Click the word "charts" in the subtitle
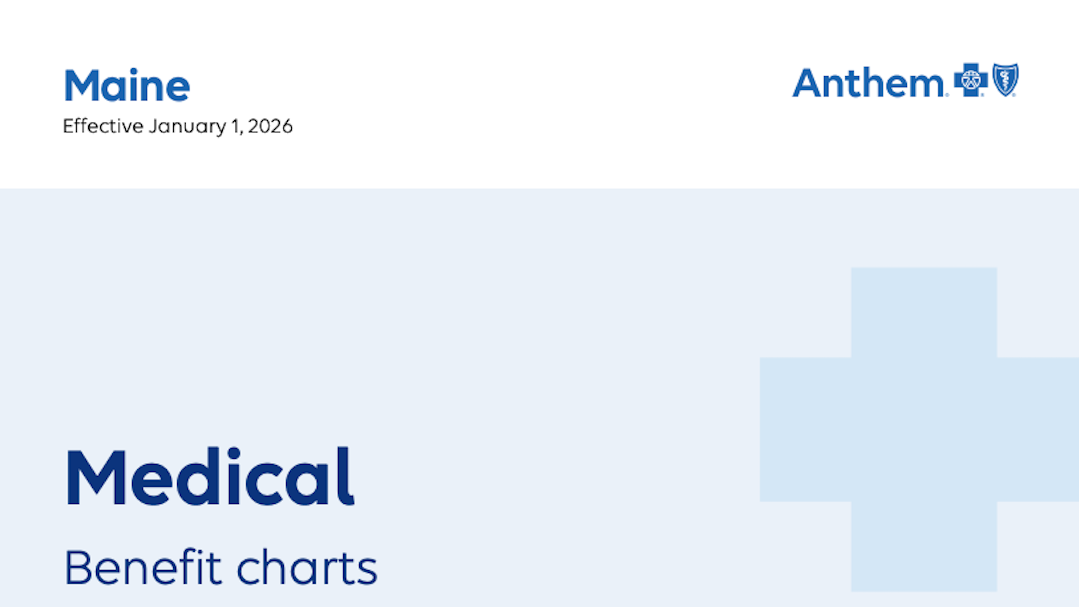 pyautogui.click(x=307, y=568)
